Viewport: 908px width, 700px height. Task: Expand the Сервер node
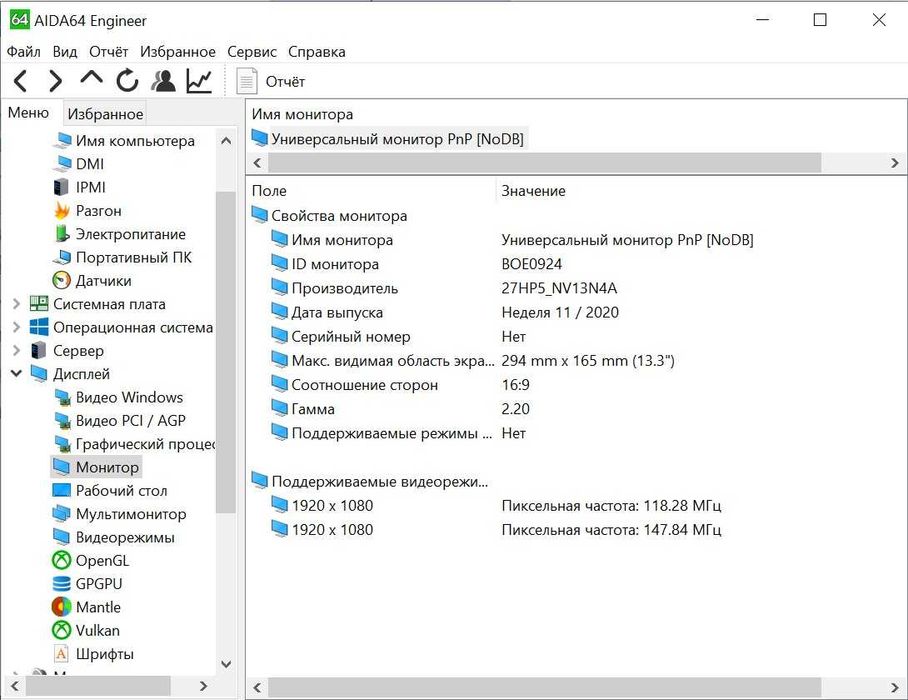point(16,350)
